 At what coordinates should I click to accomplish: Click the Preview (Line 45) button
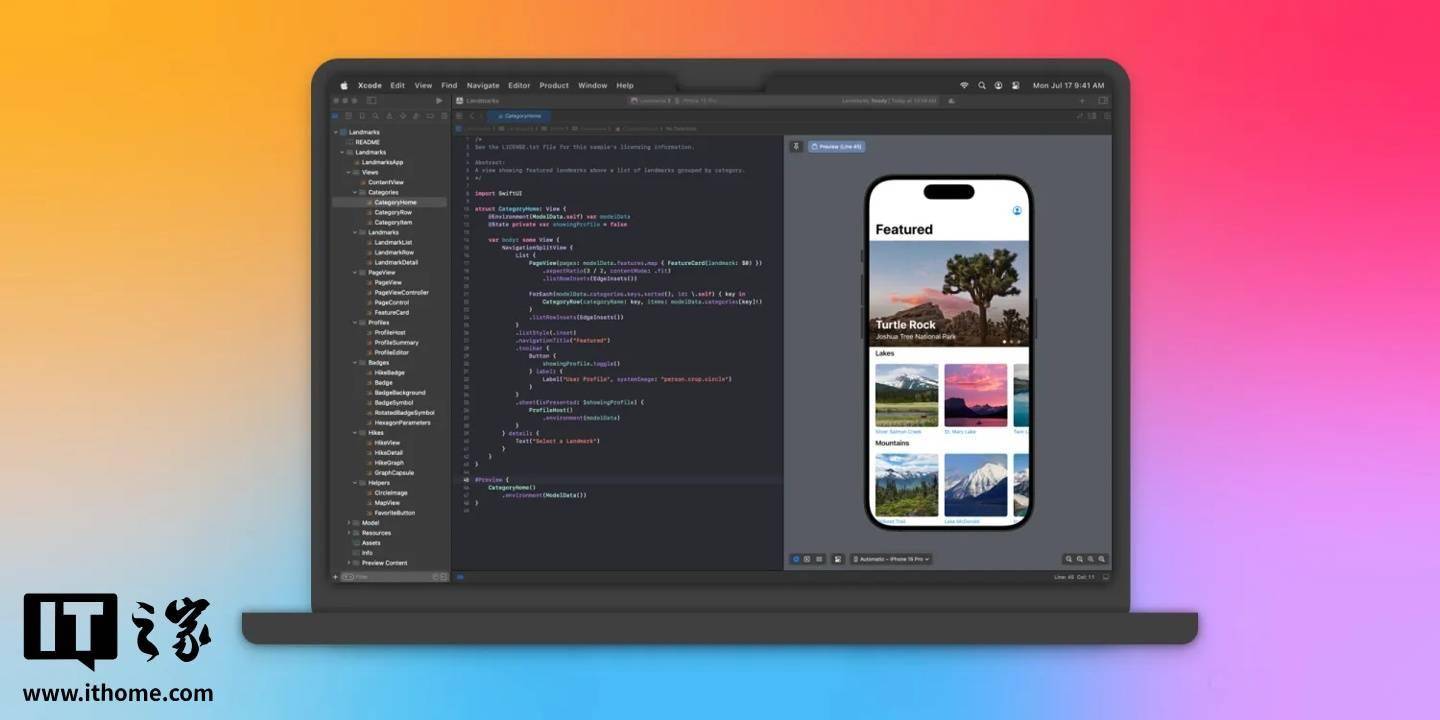pyautogui.click(x=836, y=147)
